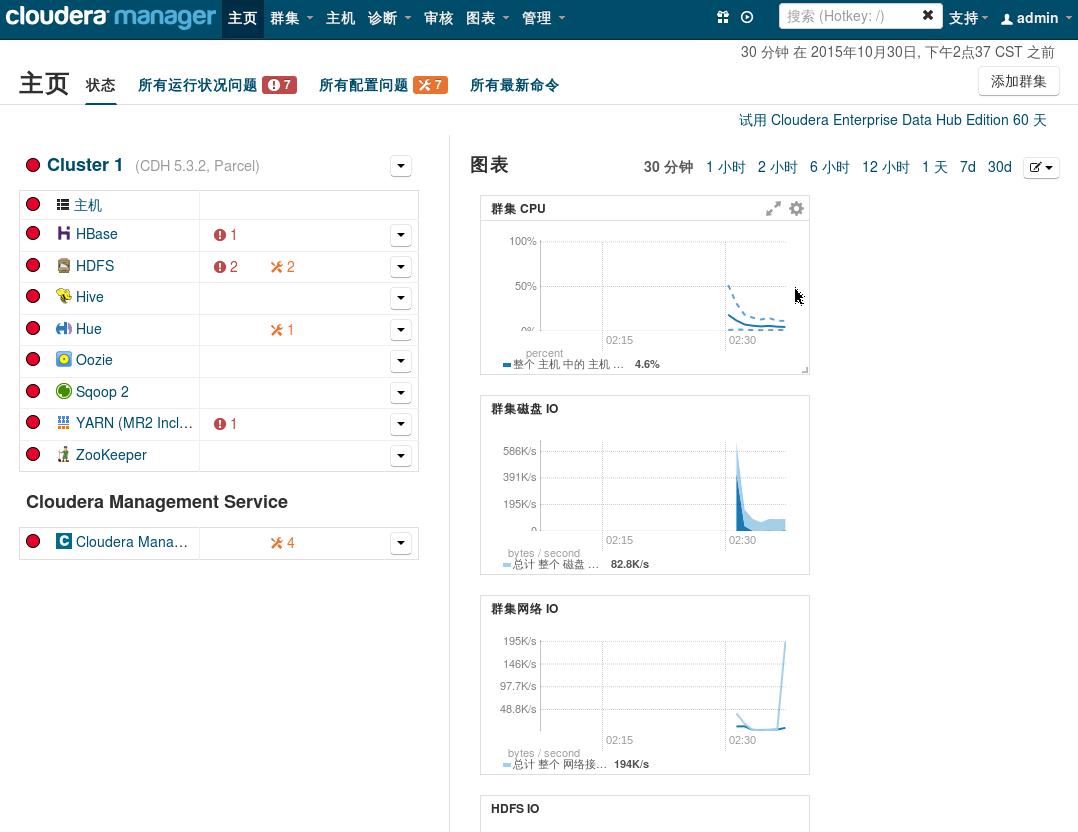
Task: Click HDFS configuration issues wrench indicator
Action: pyautogui.click(x=283, y=267)
